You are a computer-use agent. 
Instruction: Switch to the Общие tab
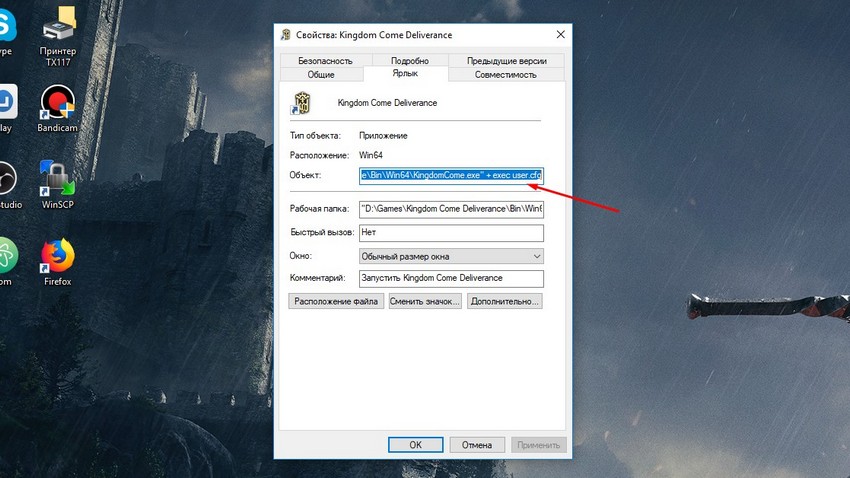tap(321, 74)
